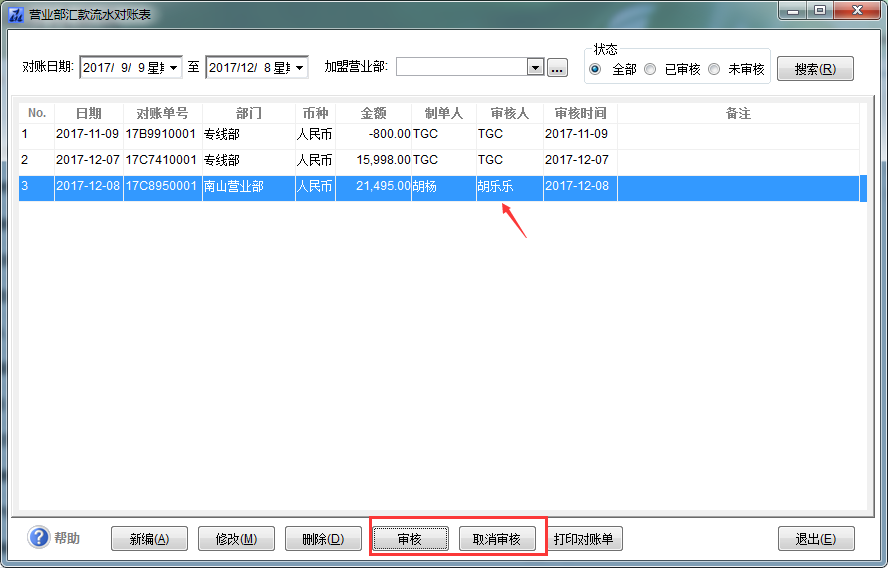This screenshot has width=888, height=568.
Task: Sort by the 审核人 column header
Action: (x=510, y=113)
